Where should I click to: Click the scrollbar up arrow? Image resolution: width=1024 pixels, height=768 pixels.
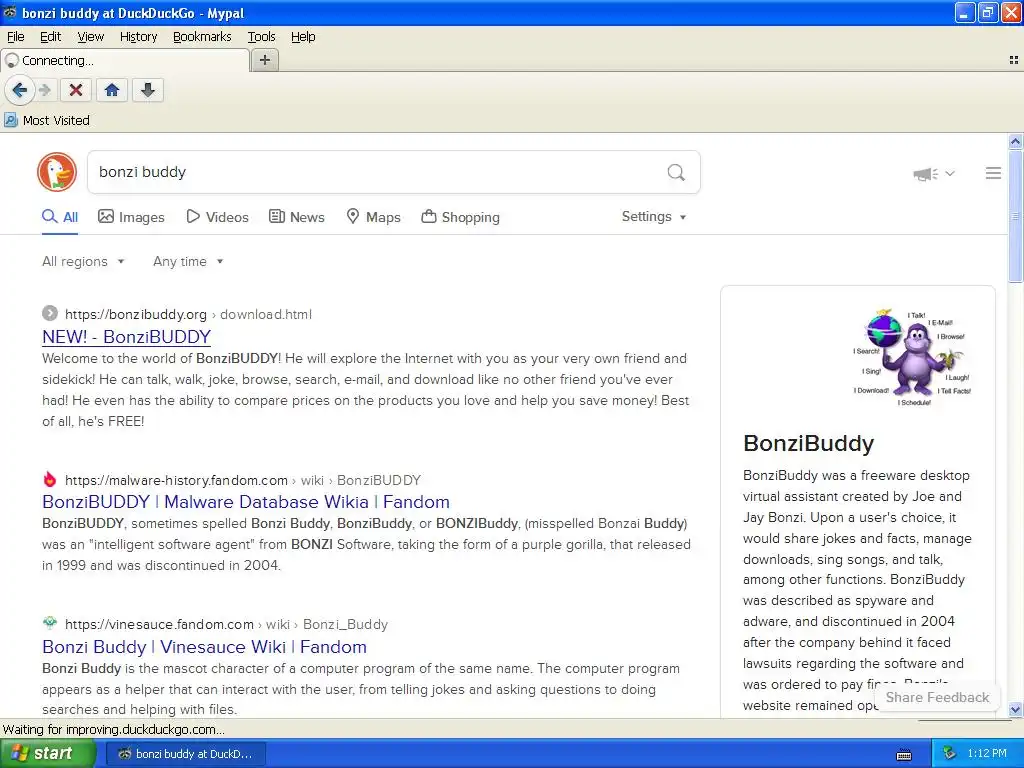point(1015,141)
